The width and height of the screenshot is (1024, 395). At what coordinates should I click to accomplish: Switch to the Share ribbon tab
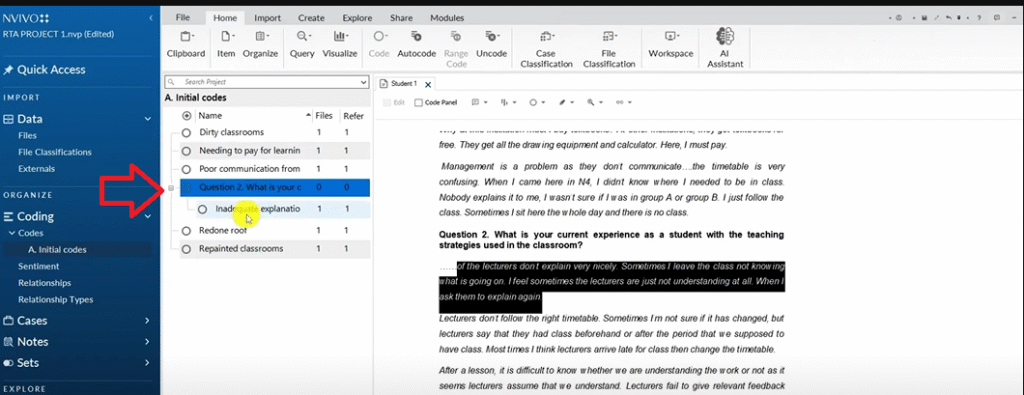coord(401,18)
